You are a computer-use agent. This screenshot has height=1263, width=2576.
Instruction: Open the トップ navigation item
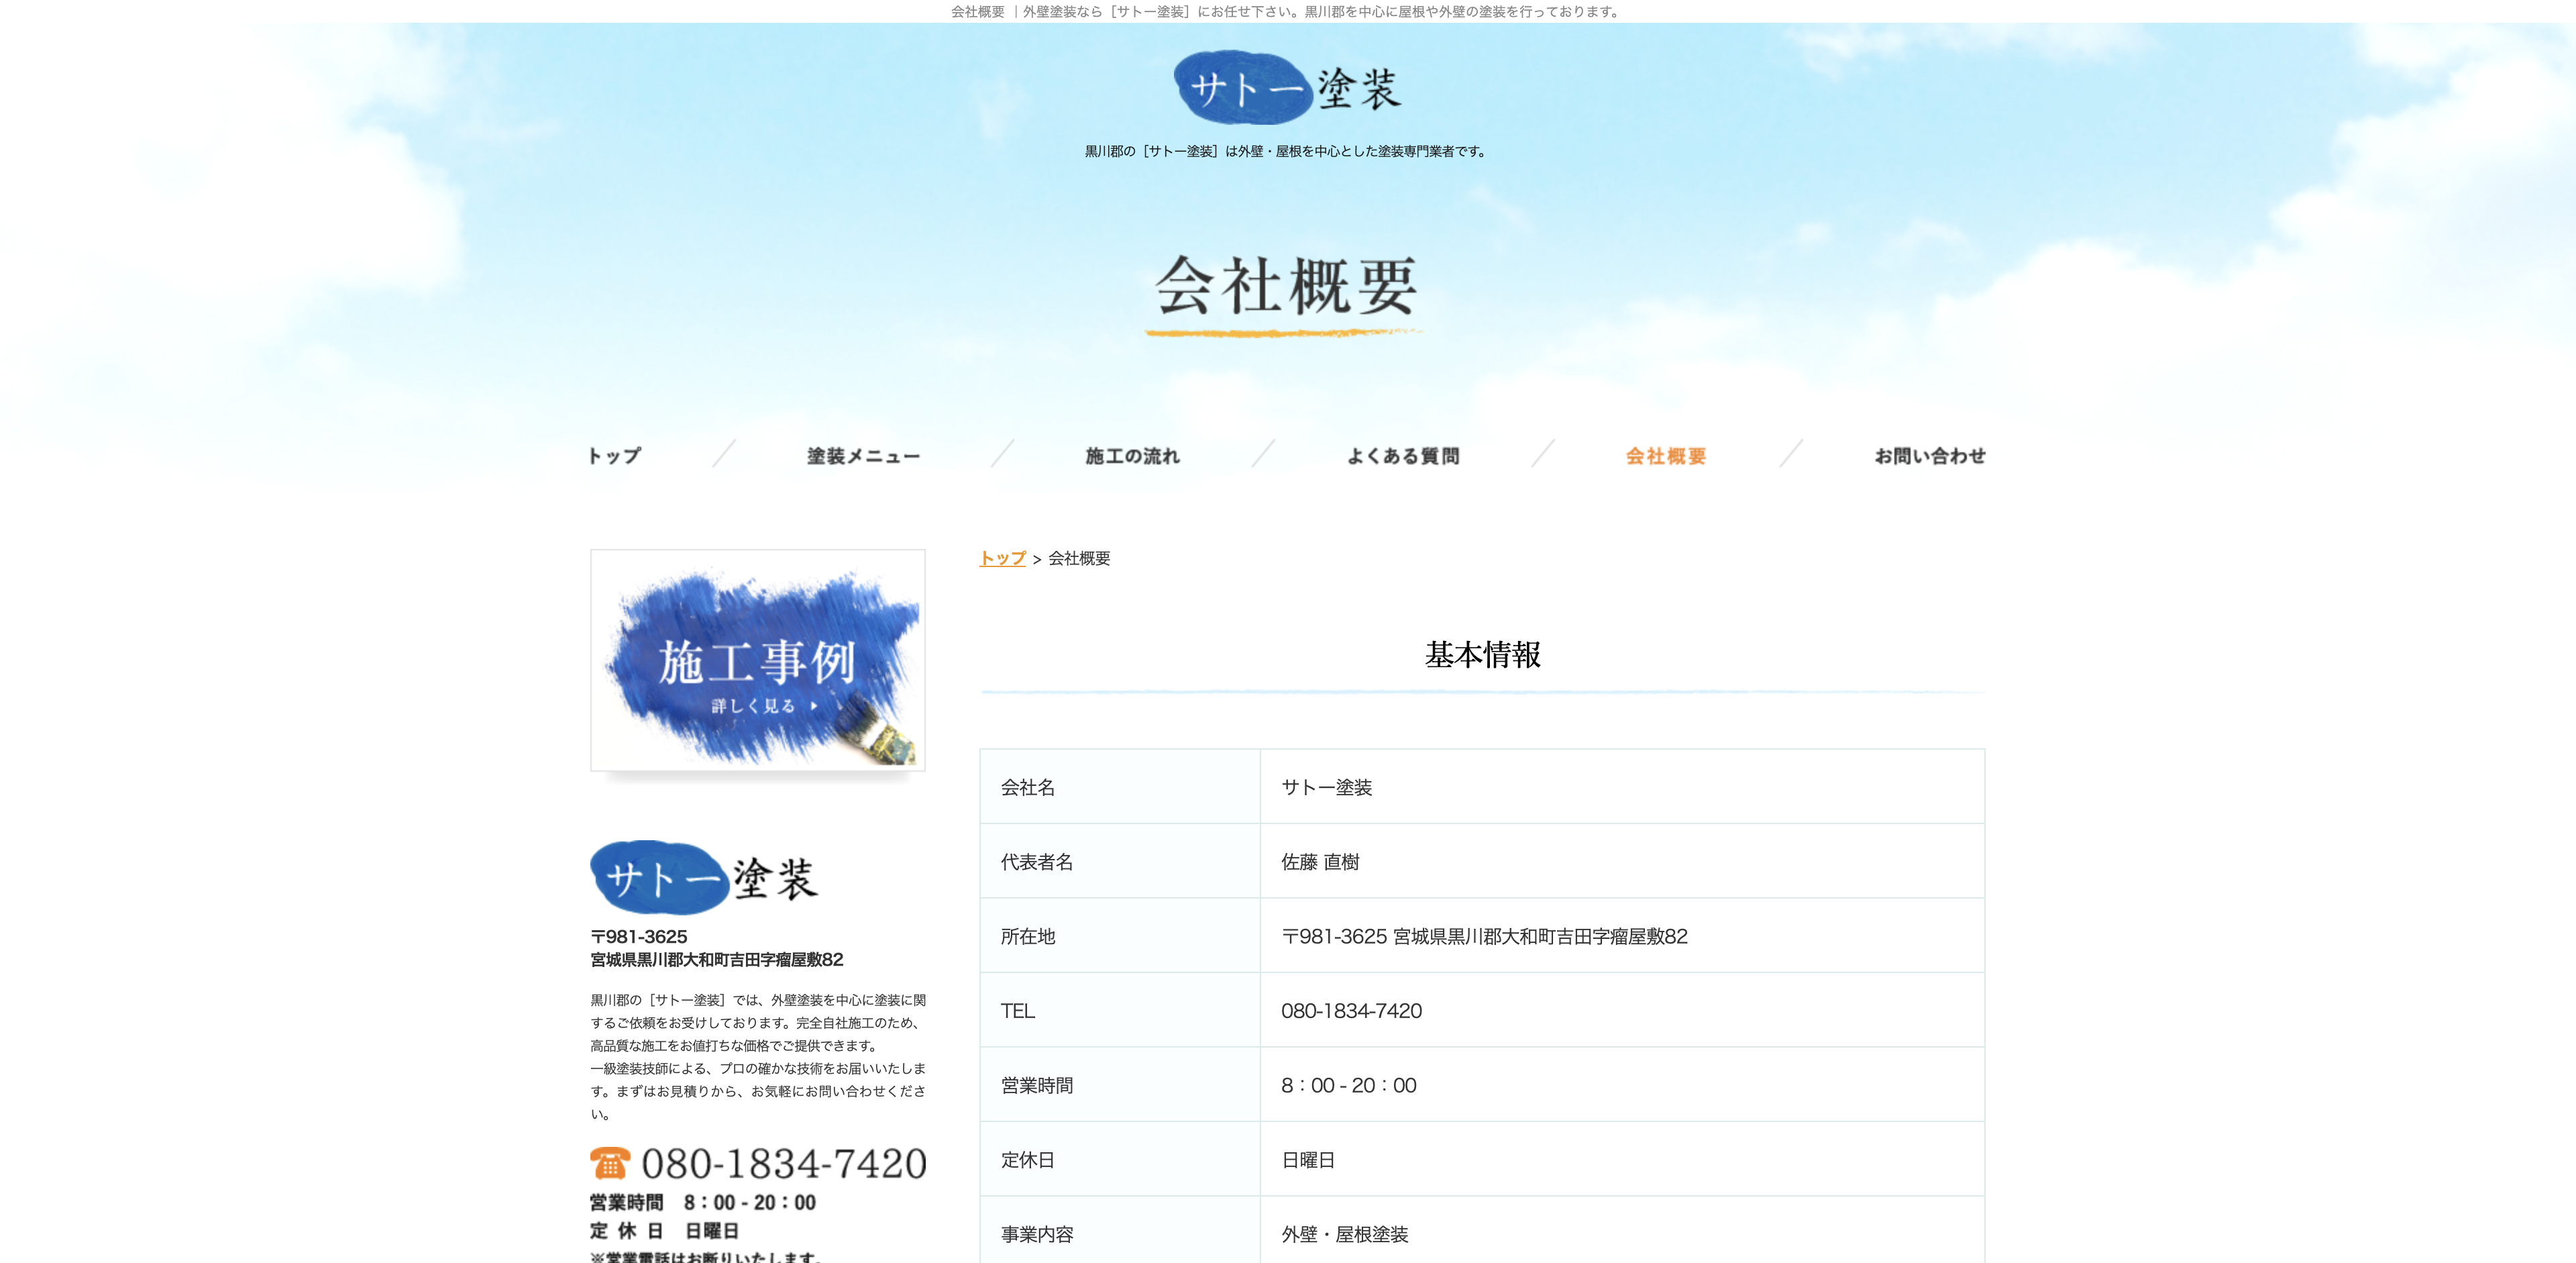click(614, 456)
